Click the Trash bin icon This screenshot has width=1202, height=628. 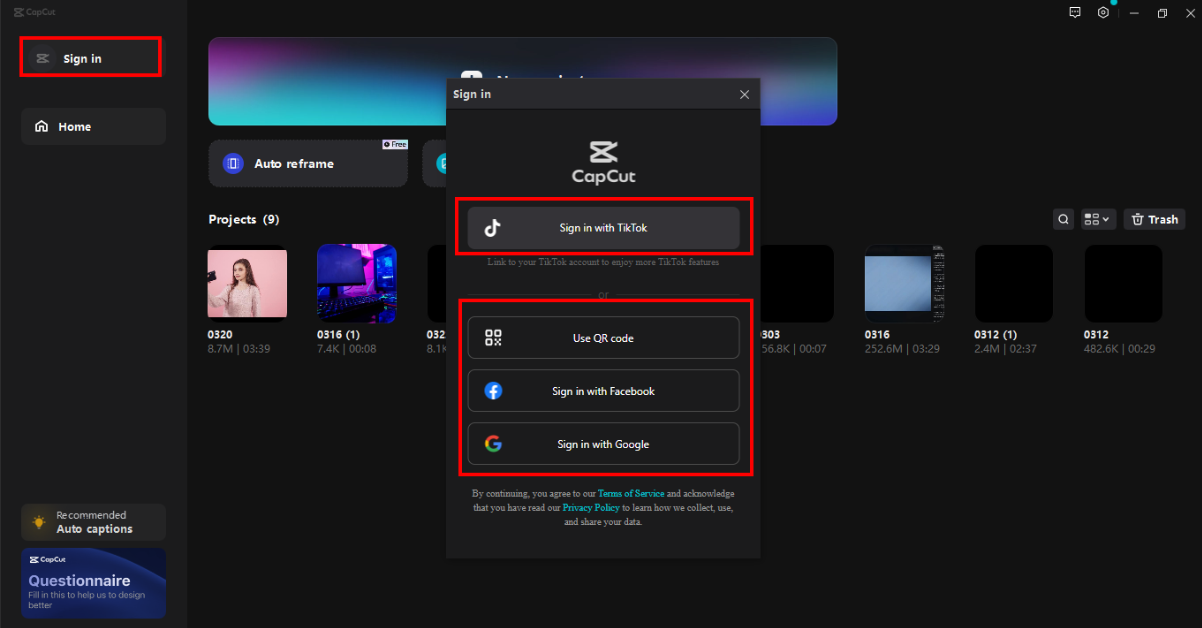[1137, 219]
